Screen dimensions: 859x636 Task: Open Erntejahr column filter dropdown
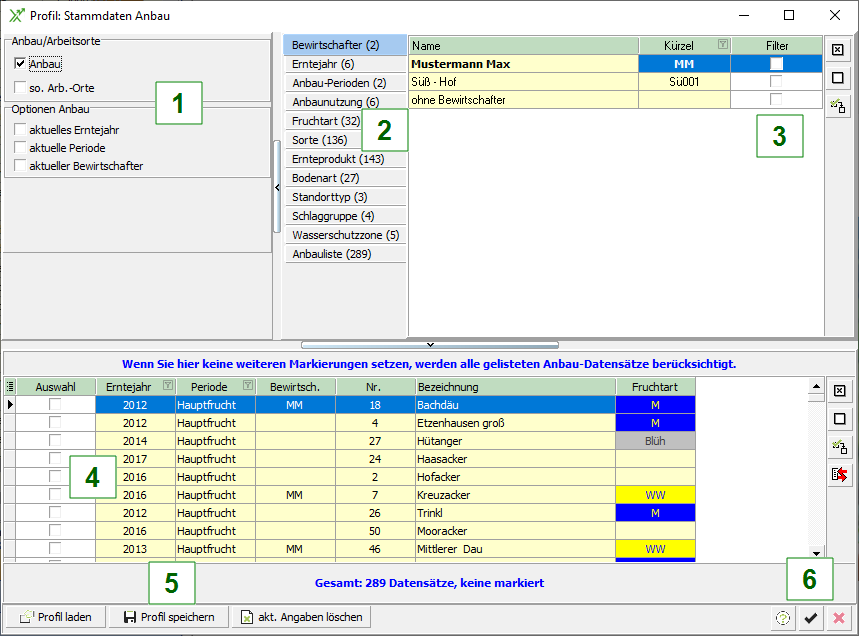[167, 387]
